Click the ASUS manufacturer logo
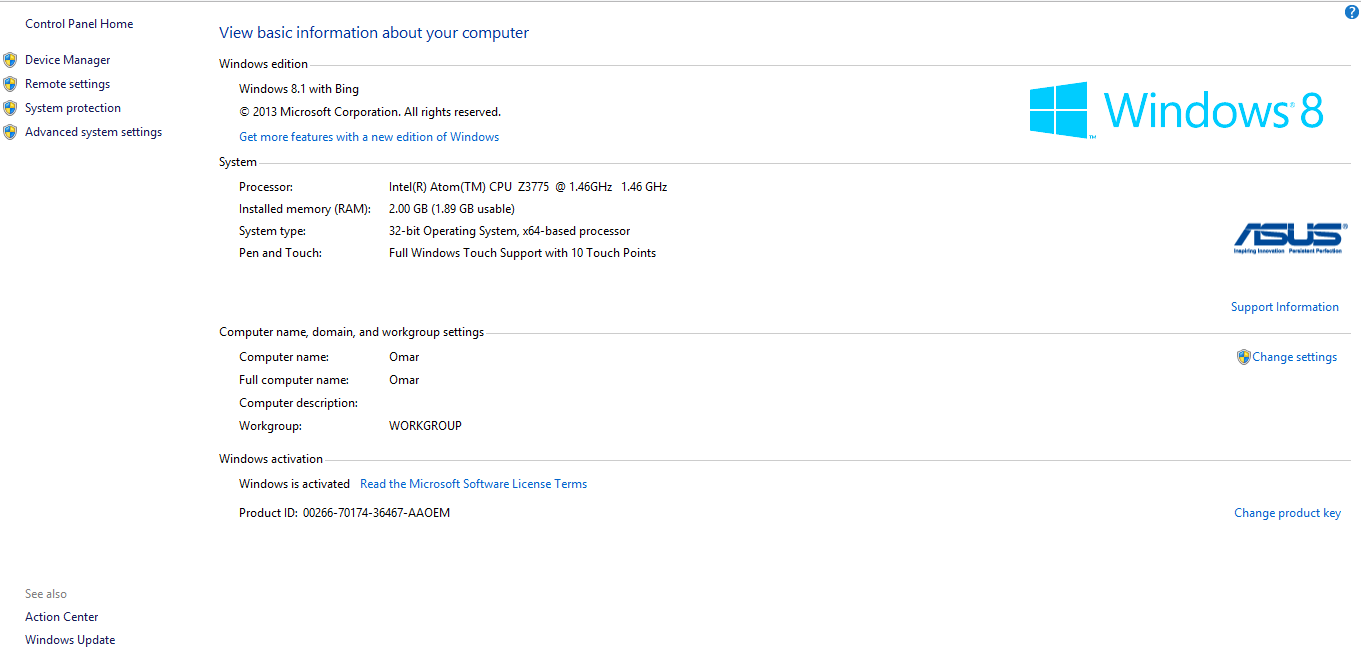Viewport: 1361px width, 660px height. point(1289,238)
